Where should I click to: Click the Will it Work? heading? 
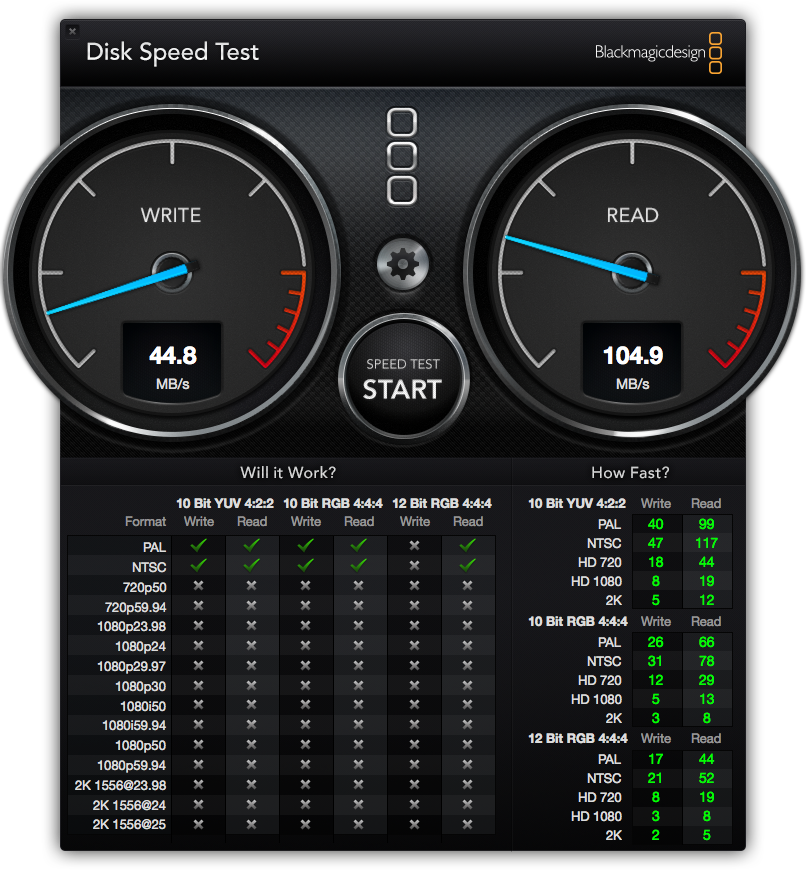288,473
